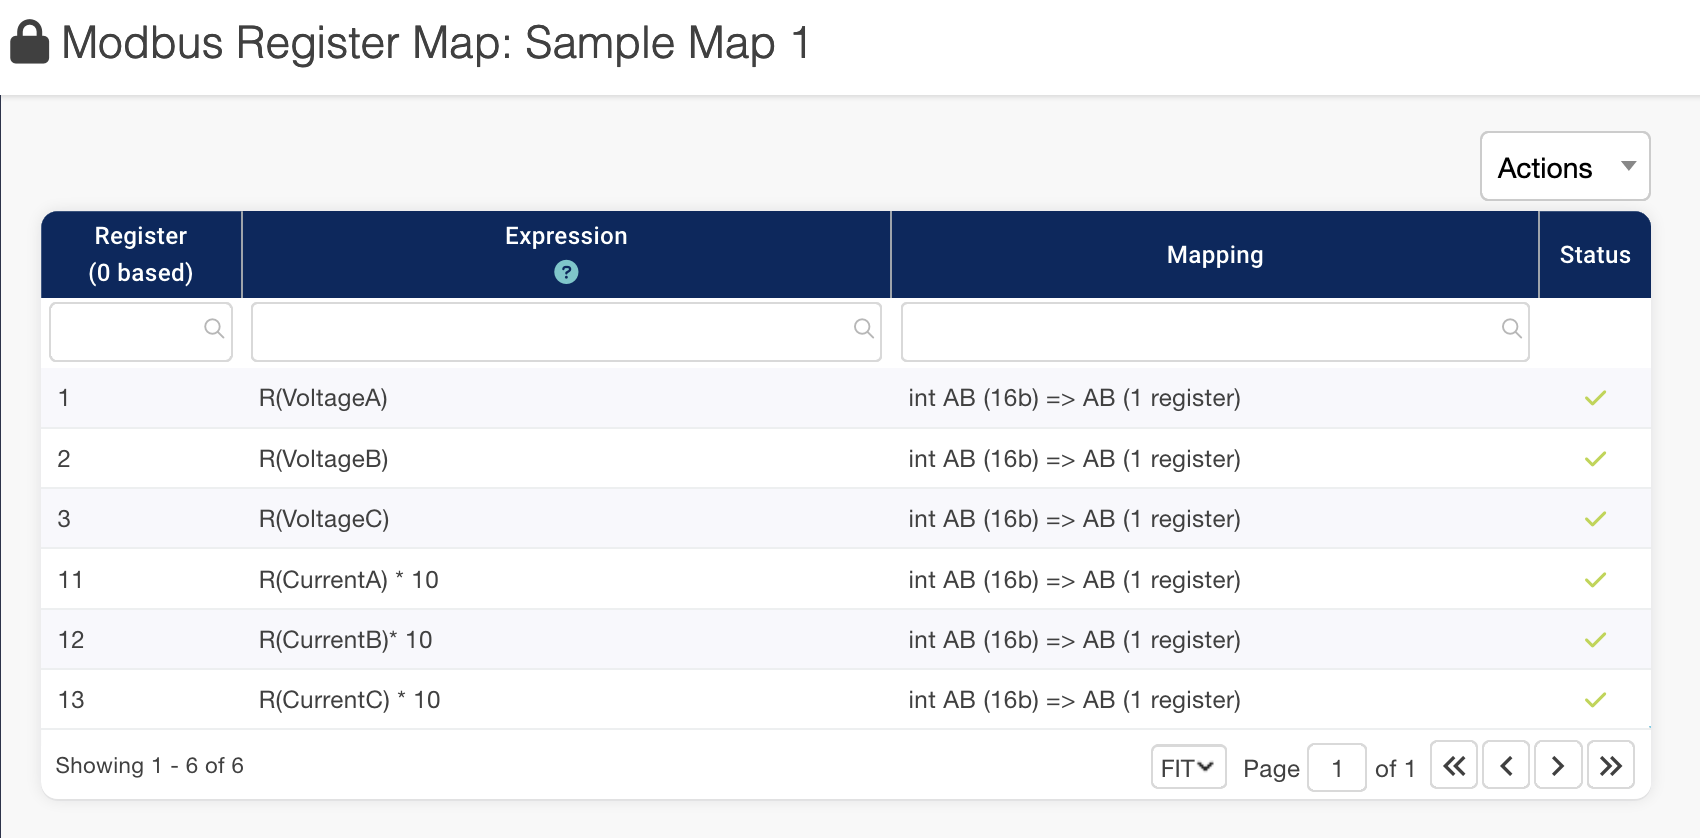Click the Mapping cell for register 12
Image resolution: width=1700 pixels, height=838 pixels.
tap(1074, 640)
